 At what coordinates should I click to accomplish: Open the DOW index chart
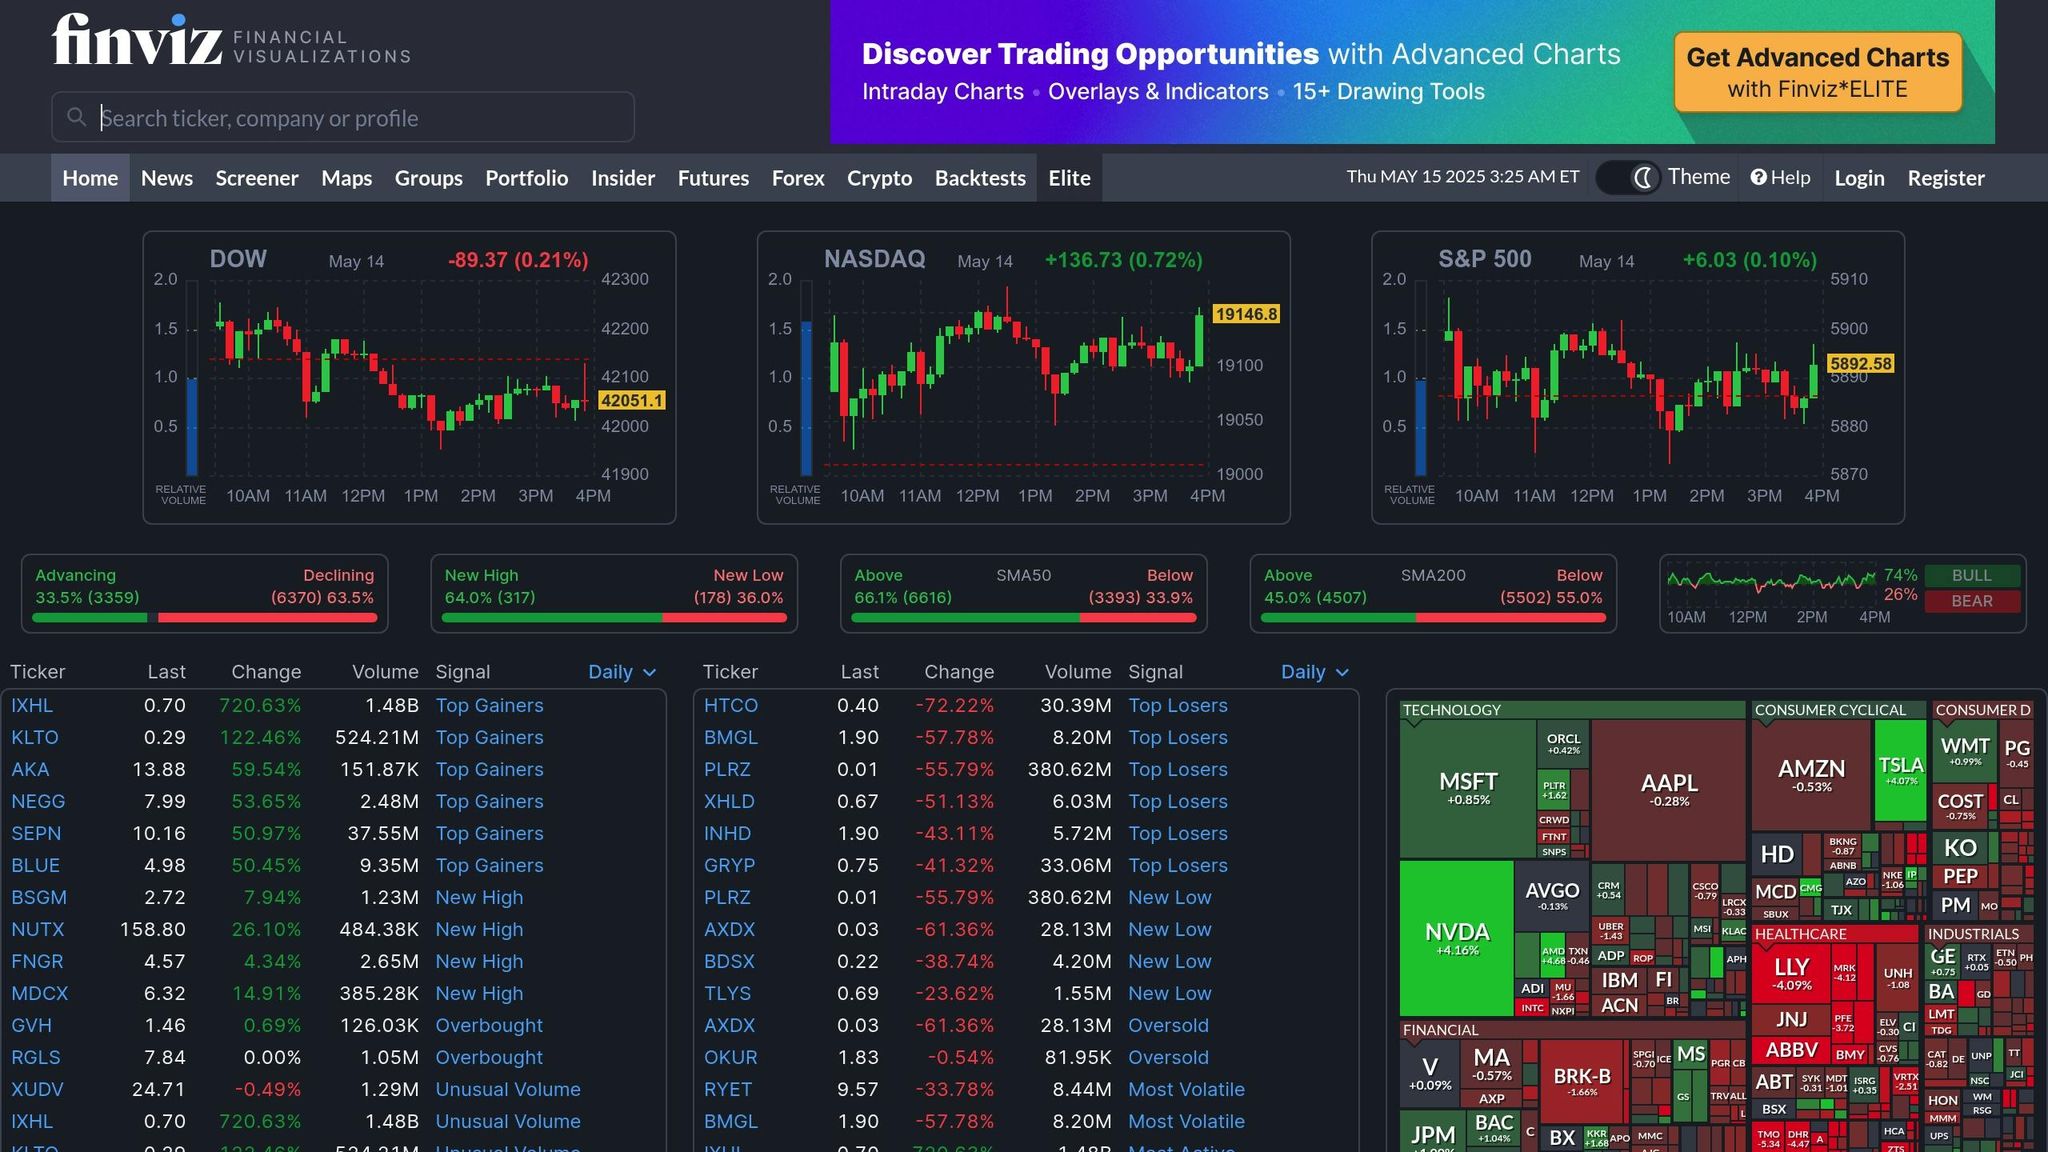[409, 378]
